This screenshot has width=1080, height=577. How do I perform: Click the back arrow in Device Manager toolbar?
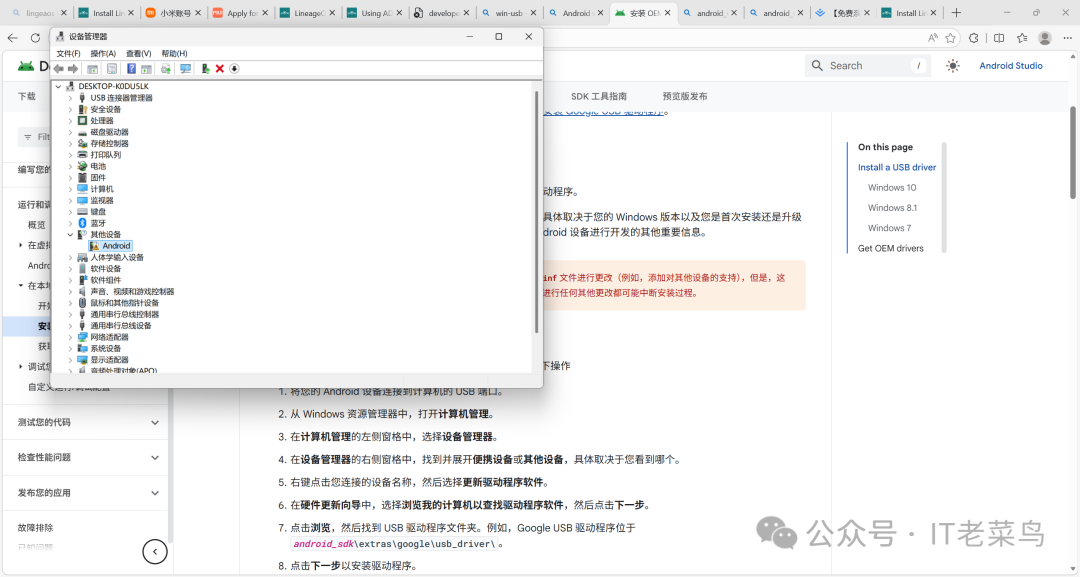coord(58,68)
